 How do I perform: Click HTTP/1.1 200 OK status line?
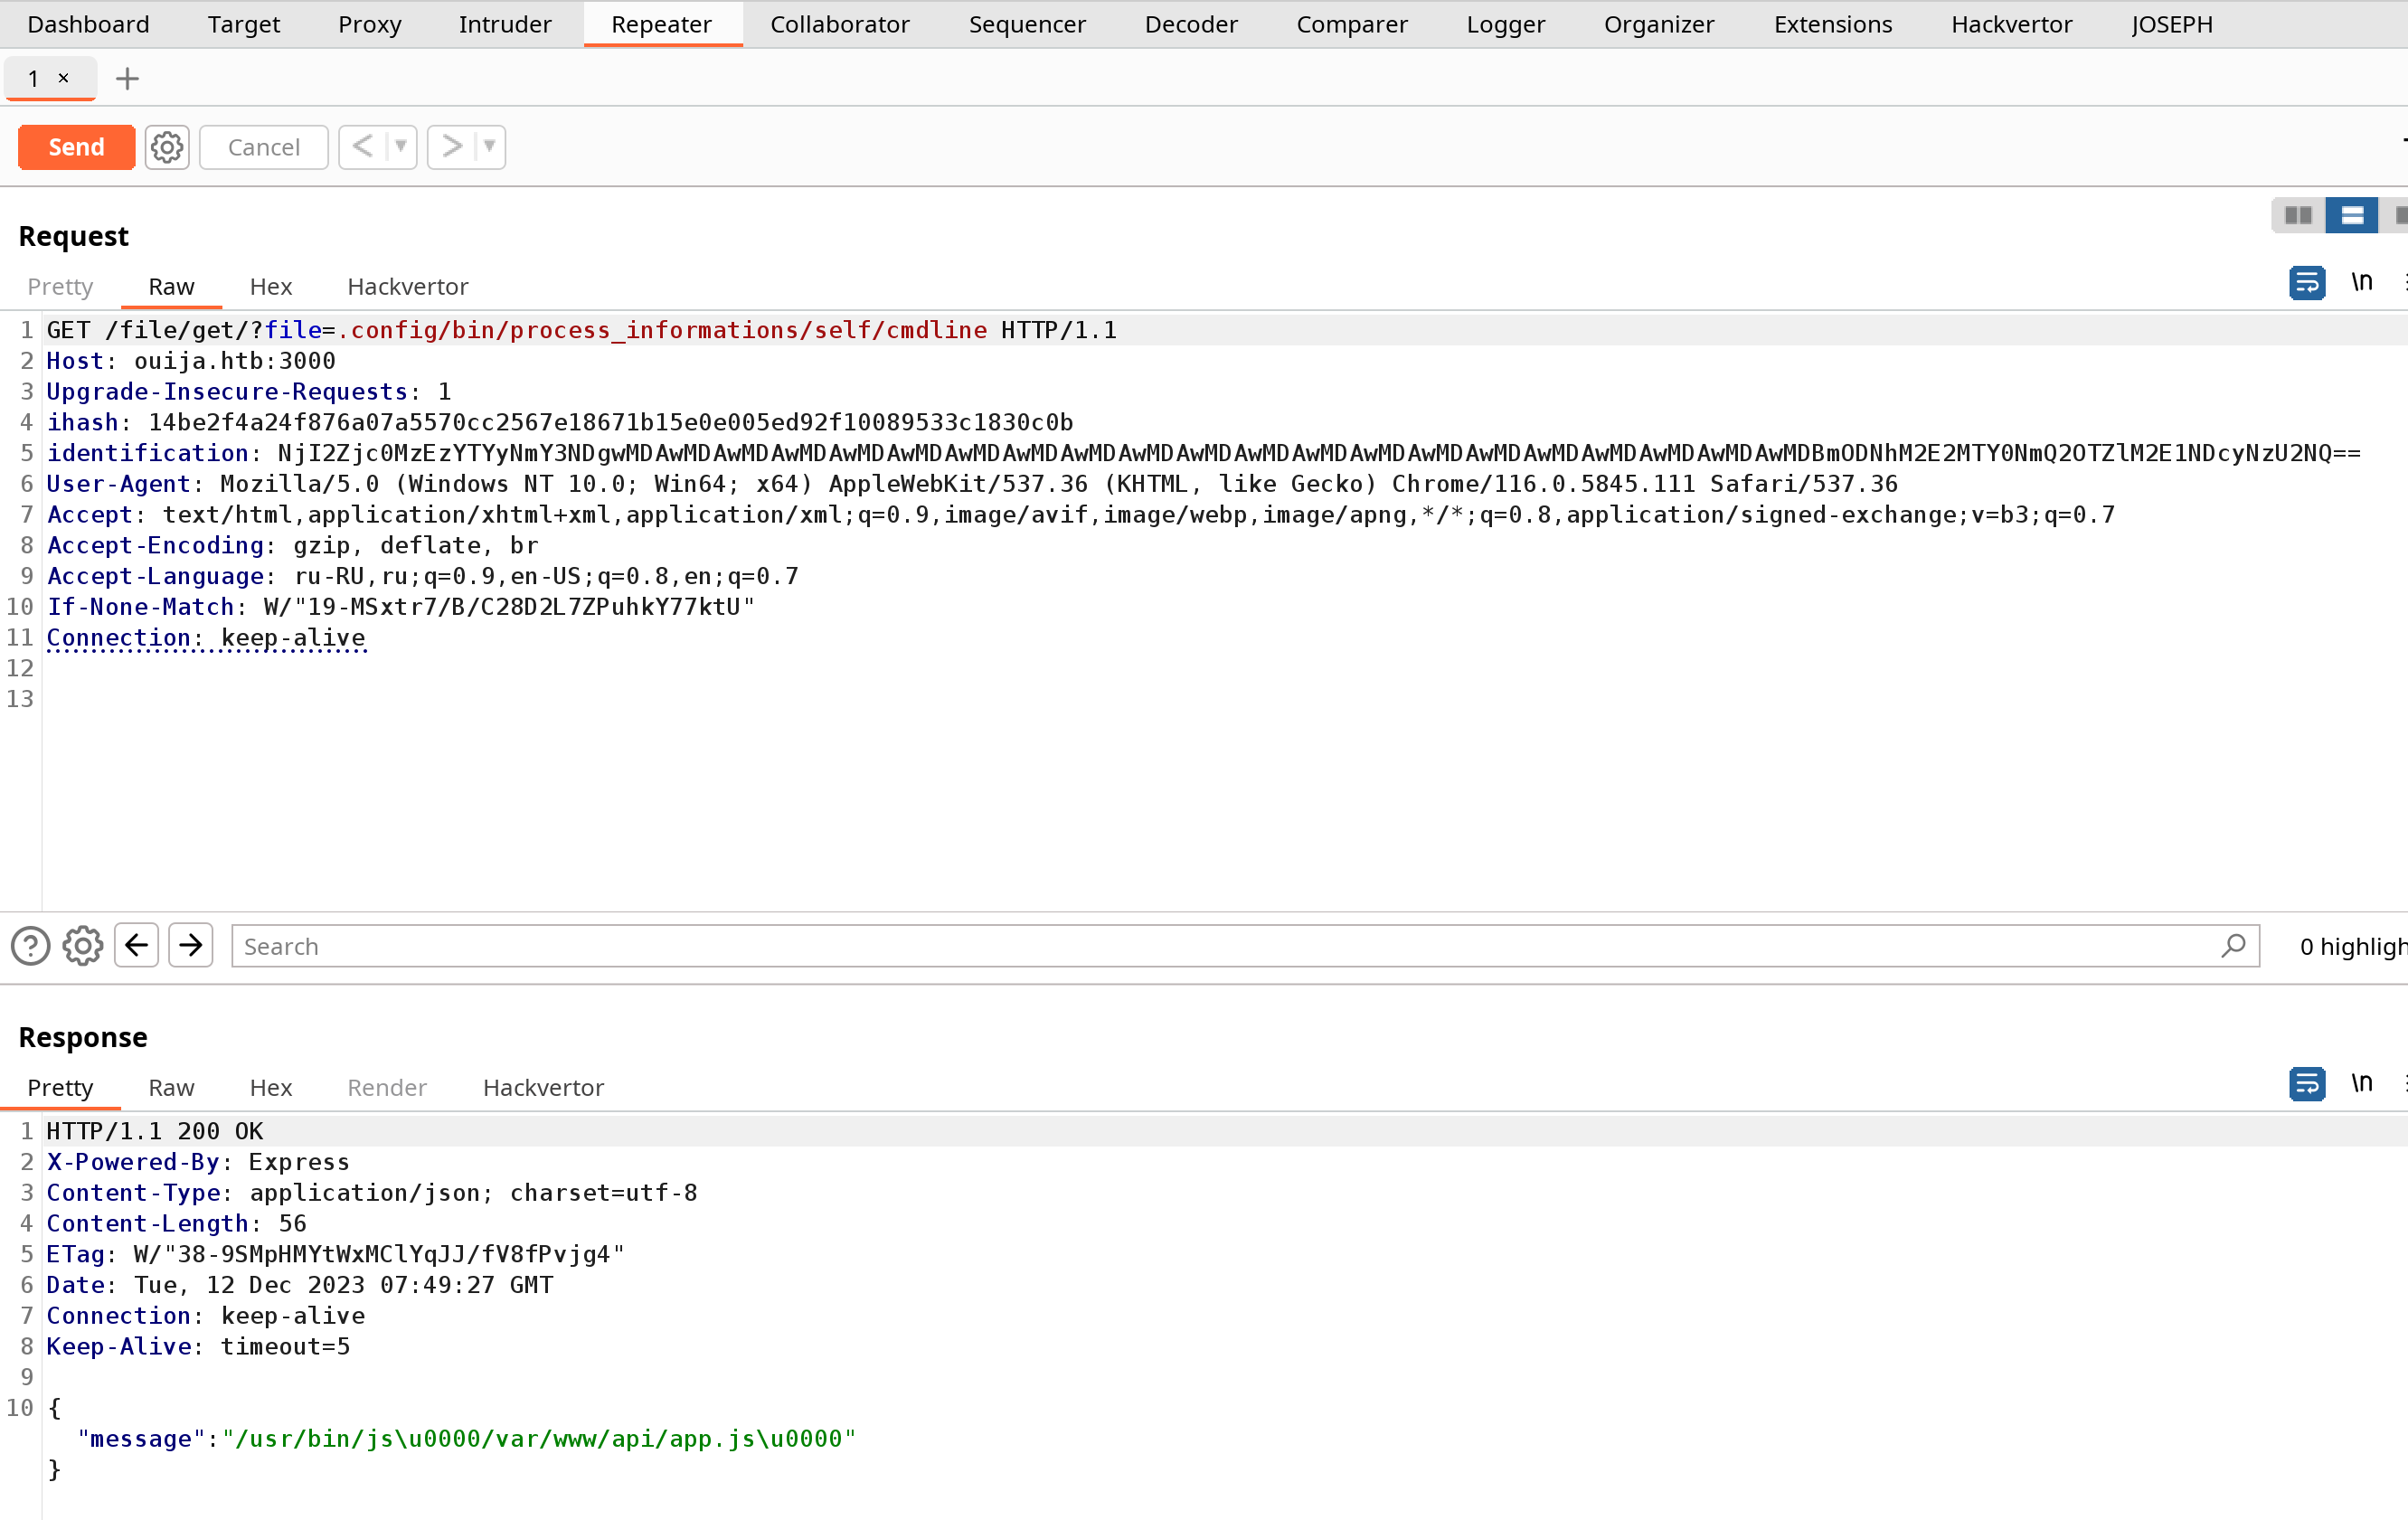[155, 1132]
